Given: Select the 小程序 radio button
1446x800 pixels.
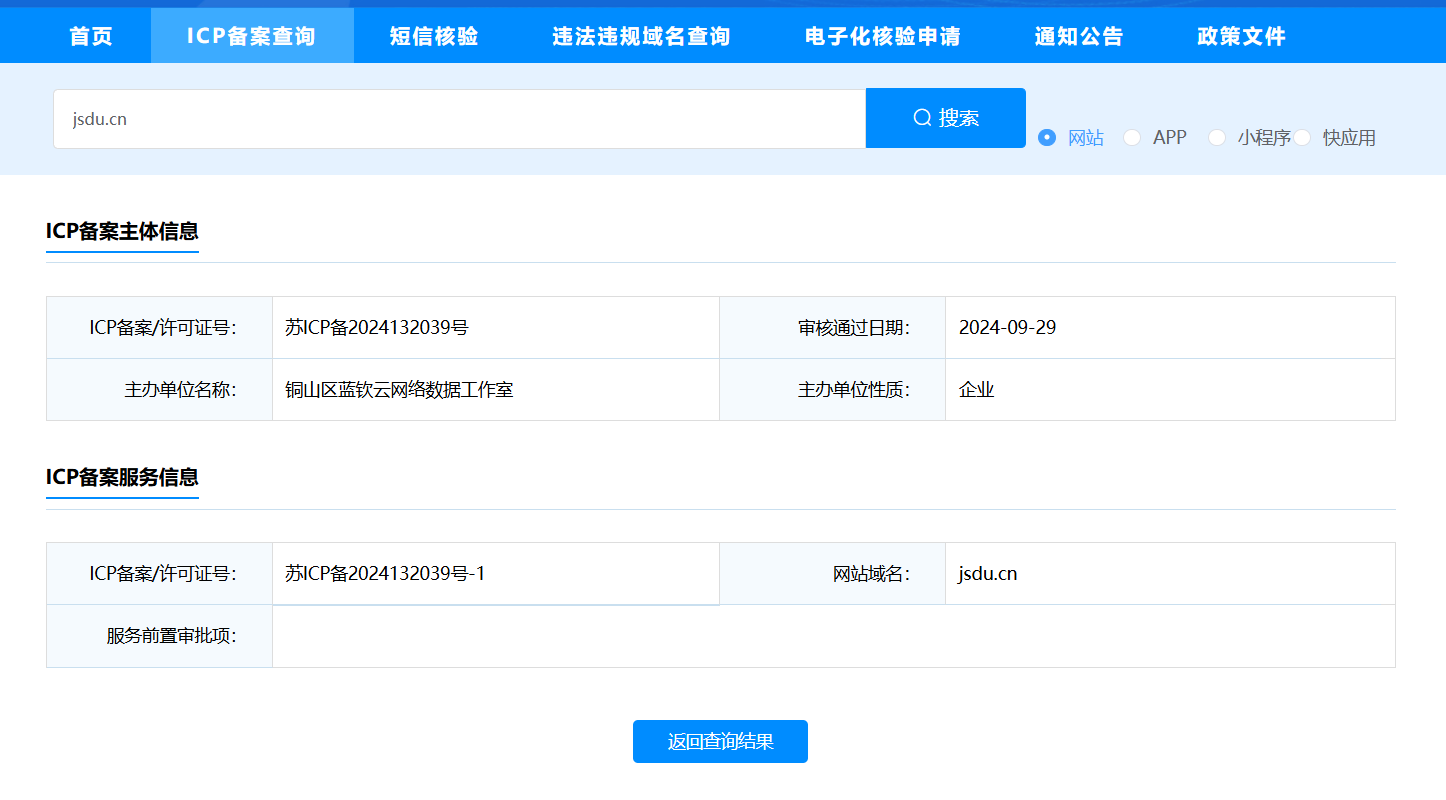Looking at the screenshot, I should click(1217, 138).
